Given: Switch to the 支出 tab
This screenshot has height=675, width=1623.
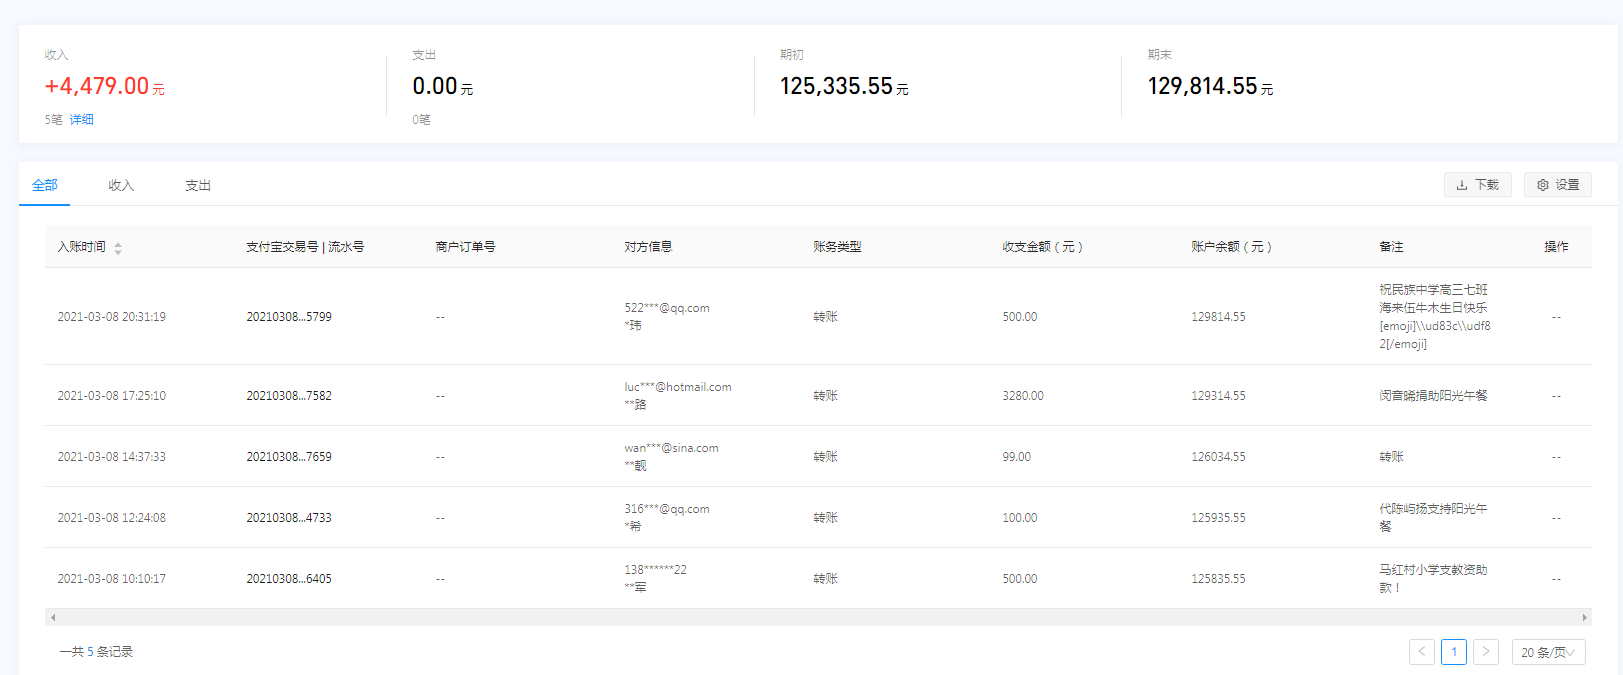Looking at the screenshot, I should (x=198, y=185).
